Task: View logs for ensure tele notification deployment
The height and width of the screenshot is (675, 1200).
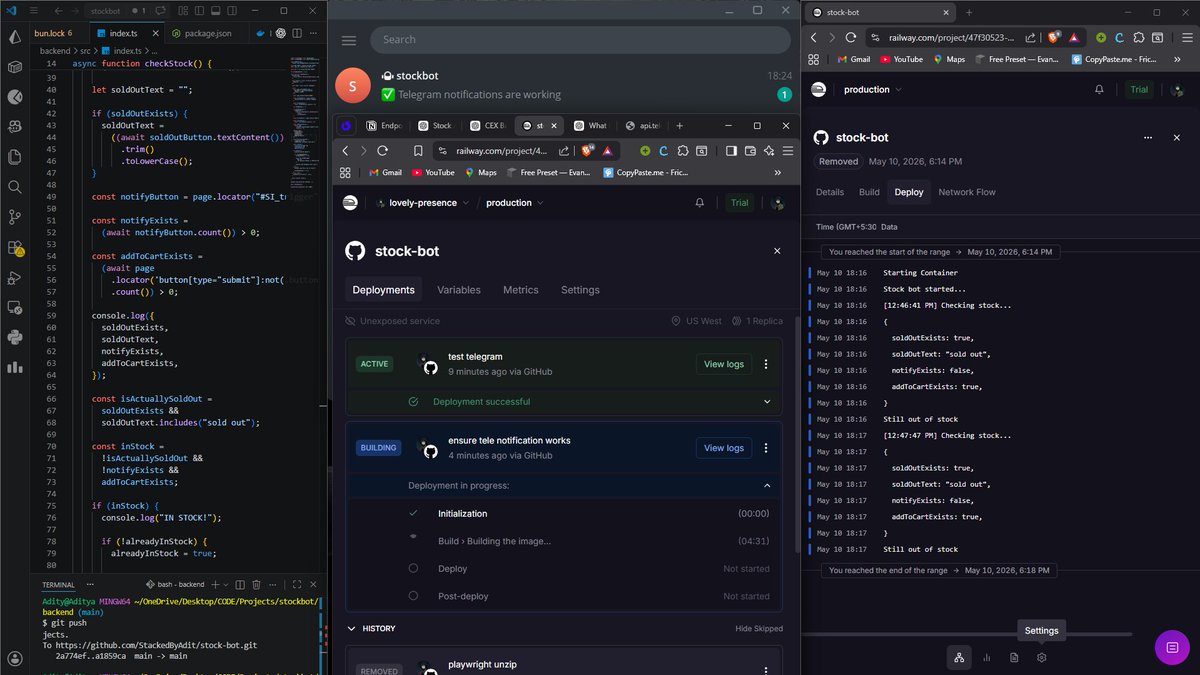Action: tap(724, 448)
